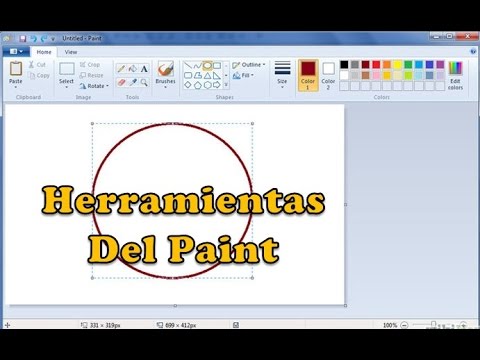Select the Magnifier tool
Viewport: 480px width, 360px height.
[x=144, y=82]
